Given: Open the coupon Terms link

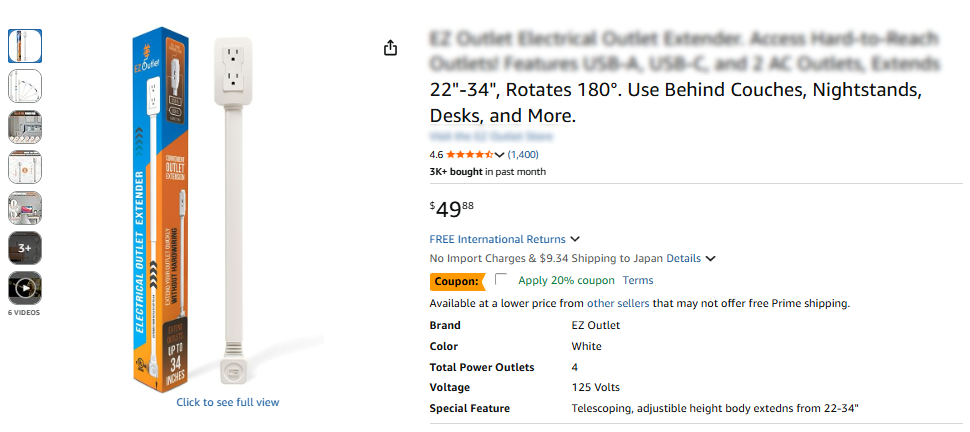Looking at the screenshot, I should (638, 281).
